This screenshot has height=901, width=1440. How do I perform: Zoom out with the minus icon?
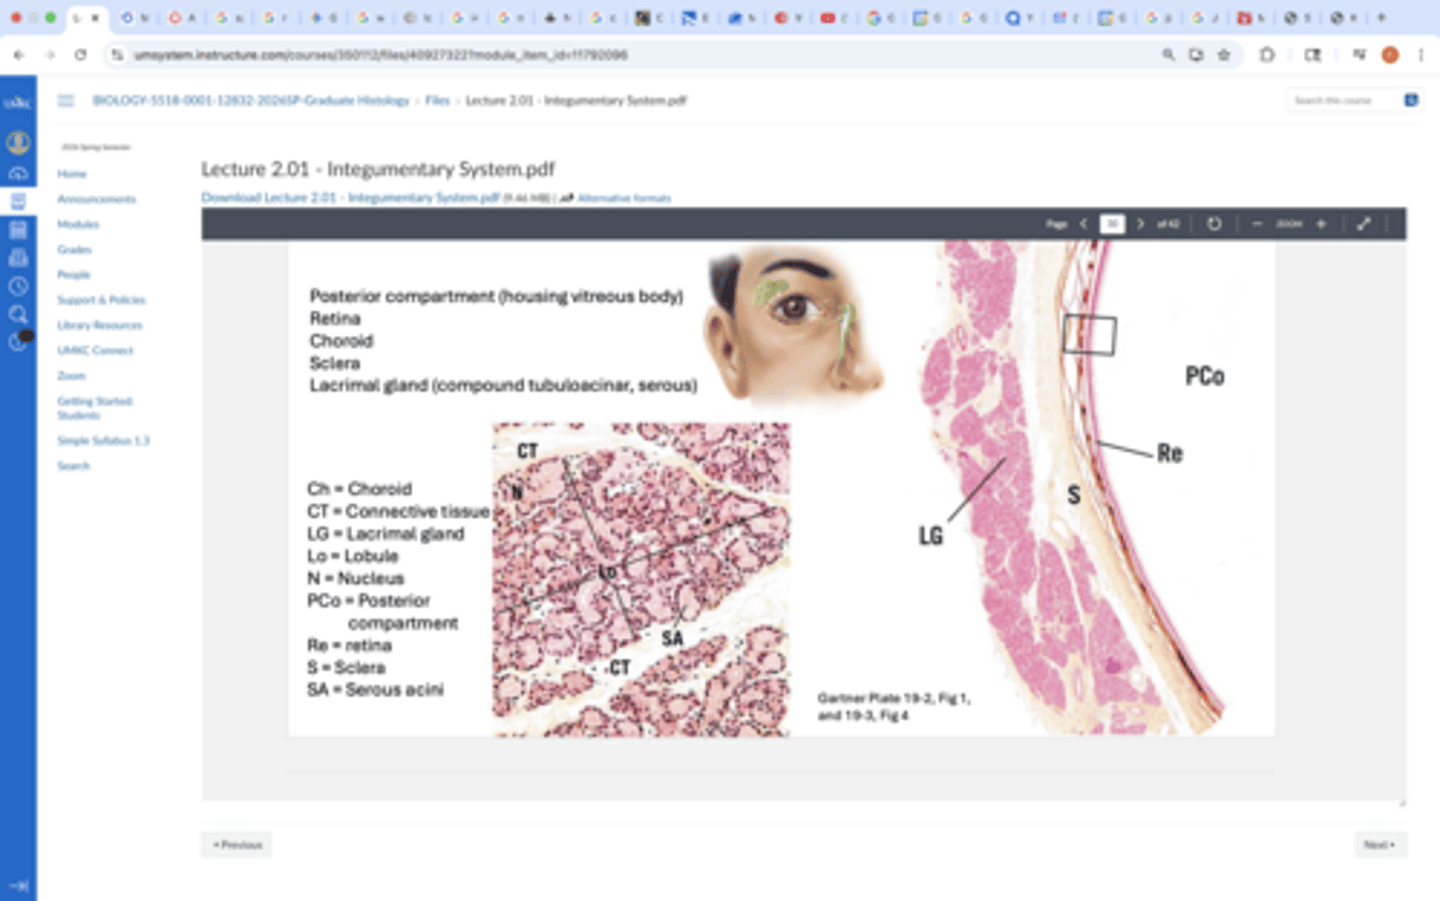point(1257,224)
